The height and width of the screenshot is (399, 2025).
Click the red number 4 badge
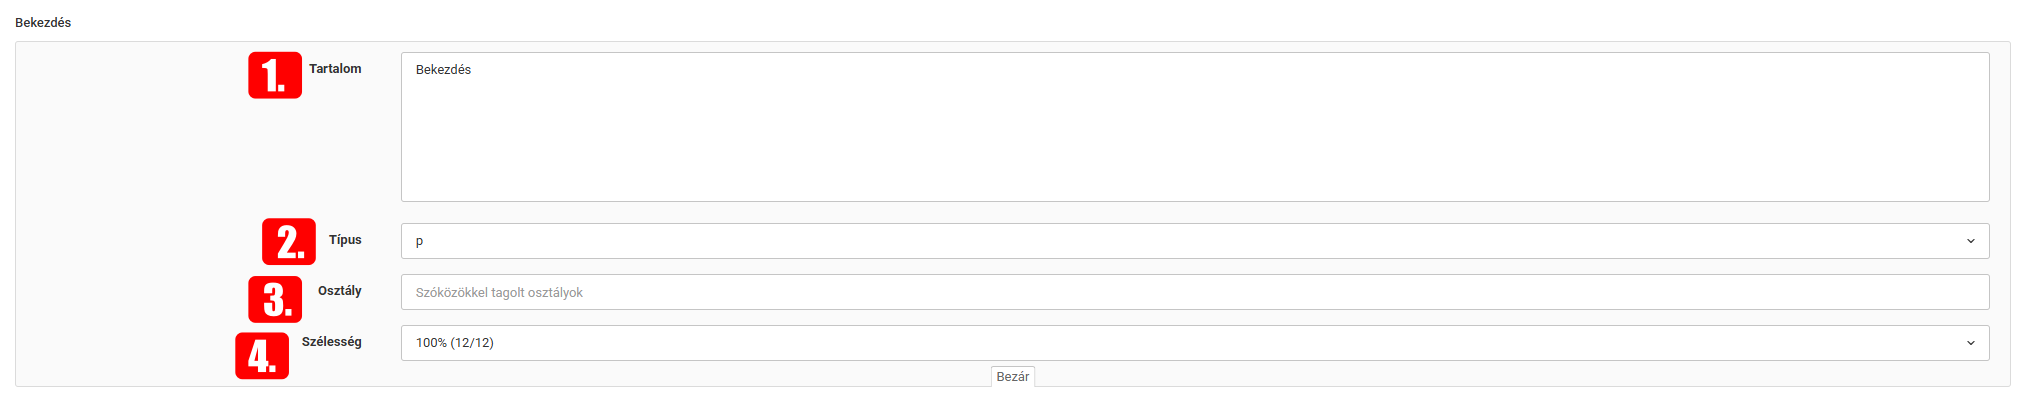tap(262, 356)
